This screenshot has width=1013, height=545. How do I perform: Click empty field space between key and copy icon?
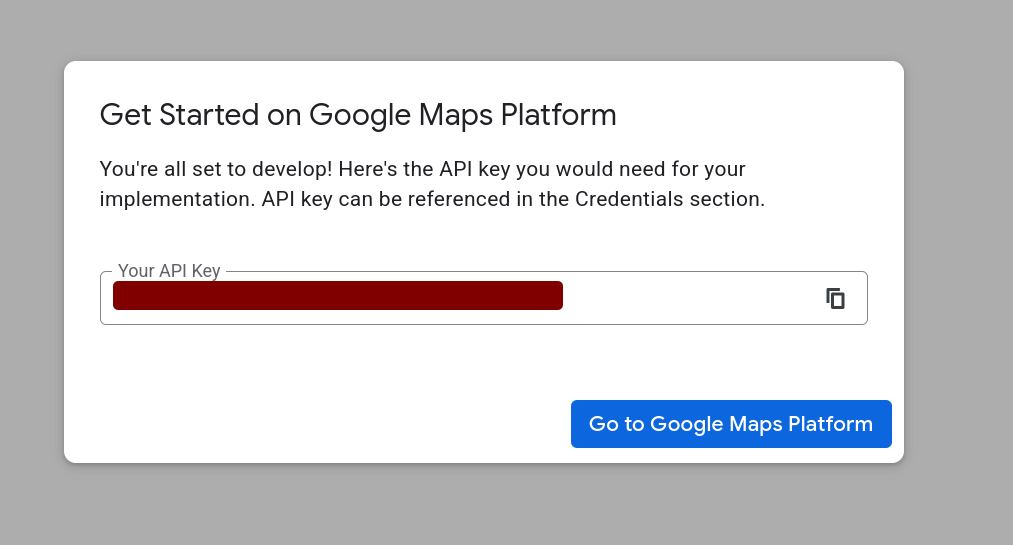[690, 298]
